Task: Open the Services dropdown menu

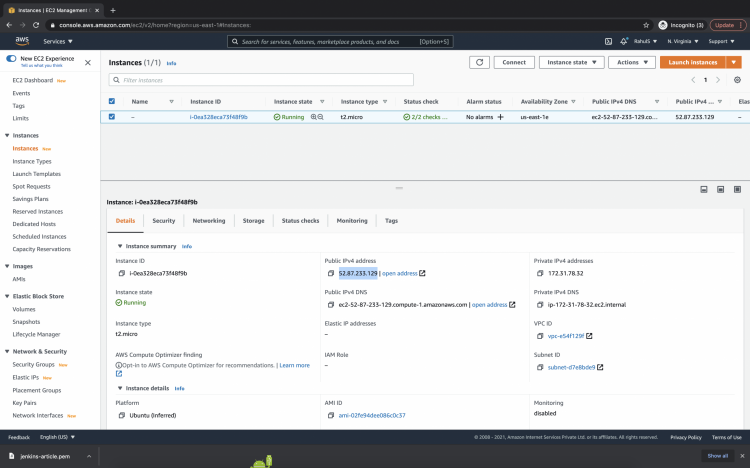Action: [58, 42]
